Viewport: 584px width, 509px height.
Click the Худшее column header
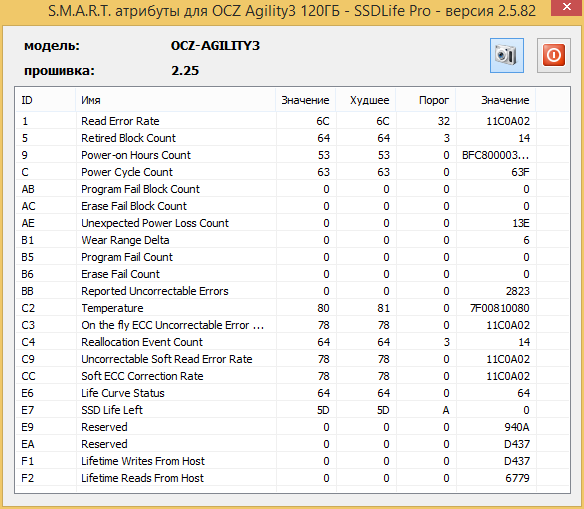tap(366, 100)
